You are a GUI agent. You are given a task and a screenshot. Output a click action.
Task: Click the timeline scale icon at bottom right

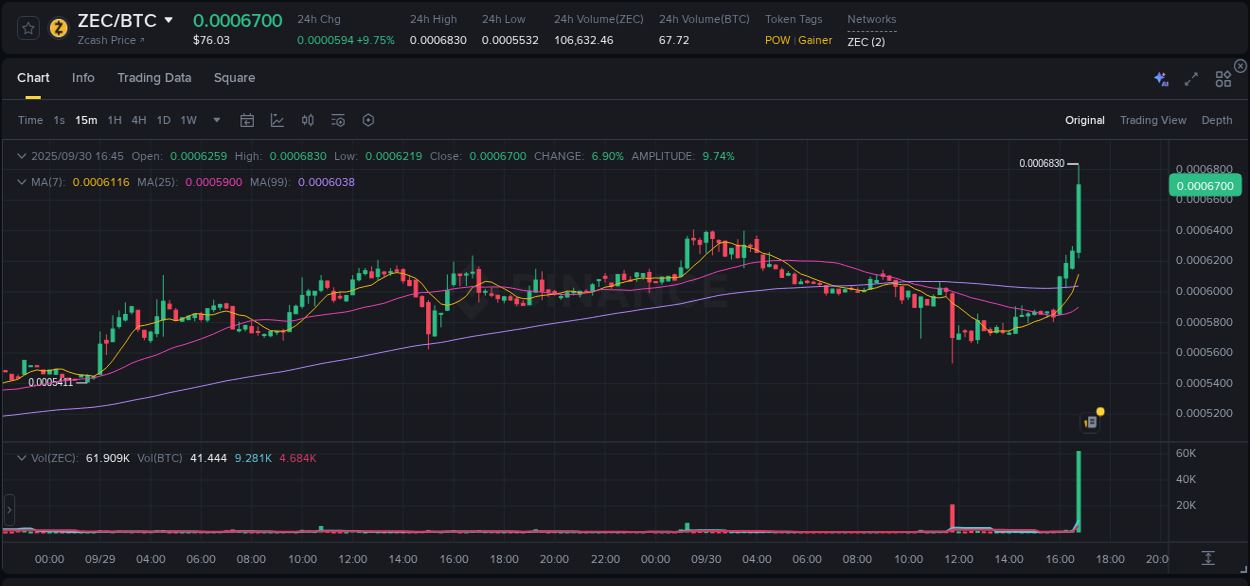coord(1207,559)
